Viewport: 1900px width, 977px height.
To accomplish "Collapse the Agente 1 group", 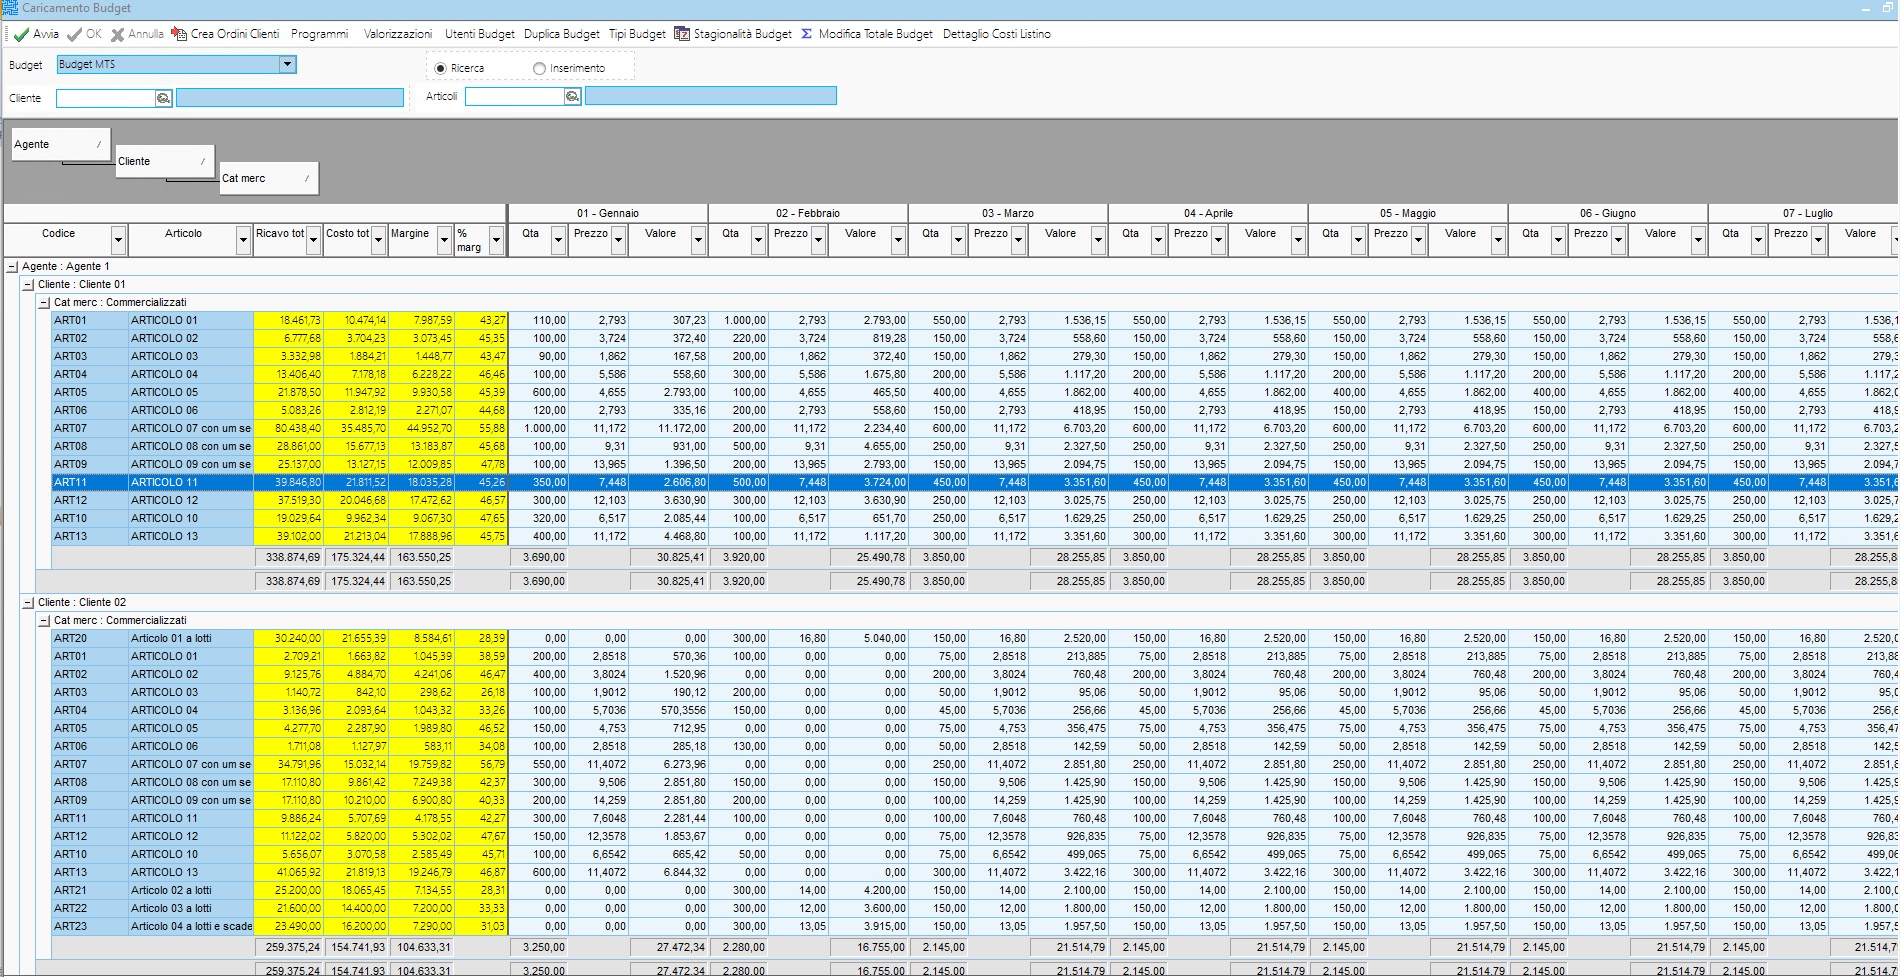I will click(x=12, y=267).
